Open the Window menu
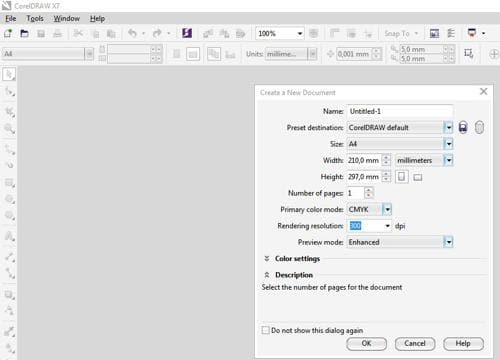Image resolution: width=500 pixels, height=360 pixels. [67, 19]
